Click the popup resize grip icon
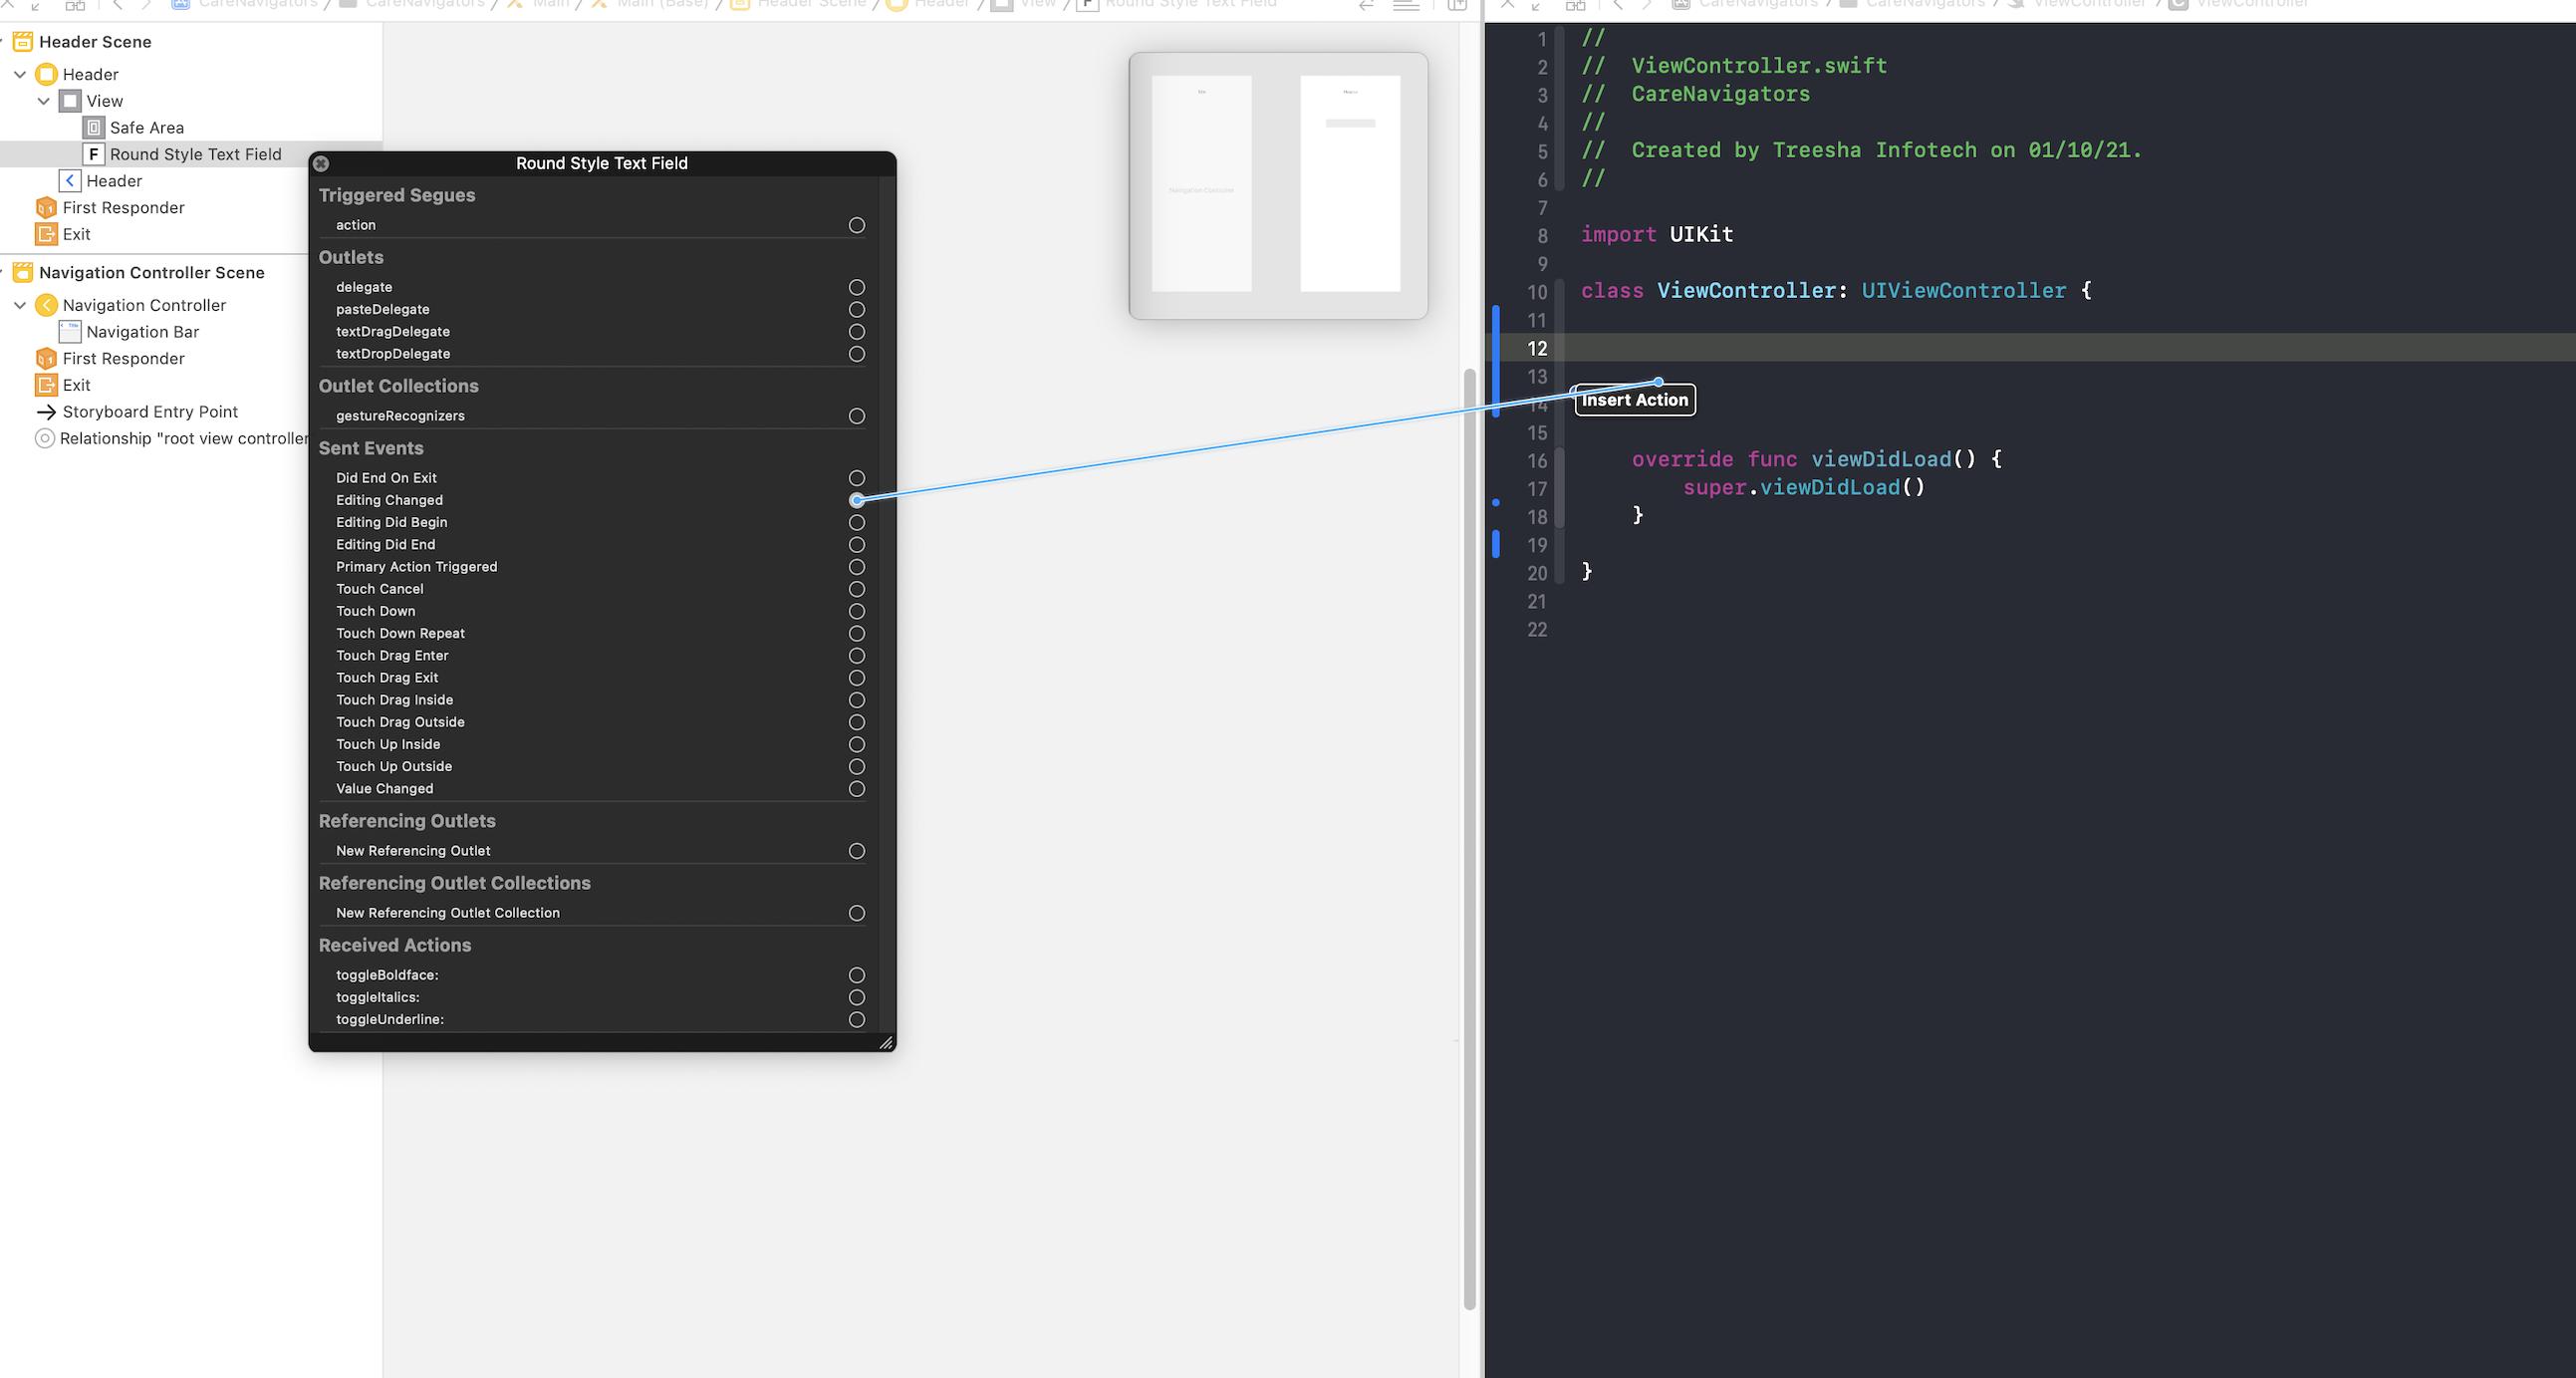Image resolution: width=2576 pixels, height=1378 pixels. 886,1042
